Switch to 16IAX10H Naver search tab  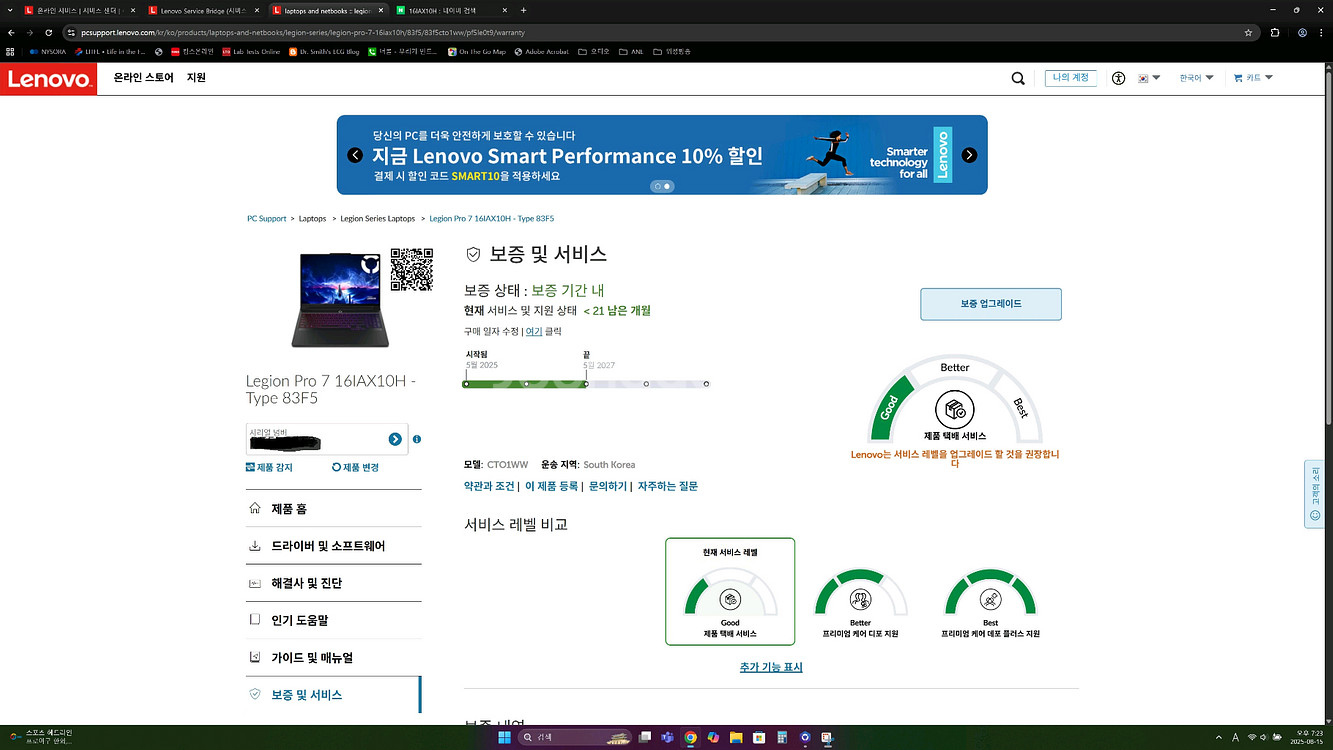pyautogui.click(x=451, y=10)
